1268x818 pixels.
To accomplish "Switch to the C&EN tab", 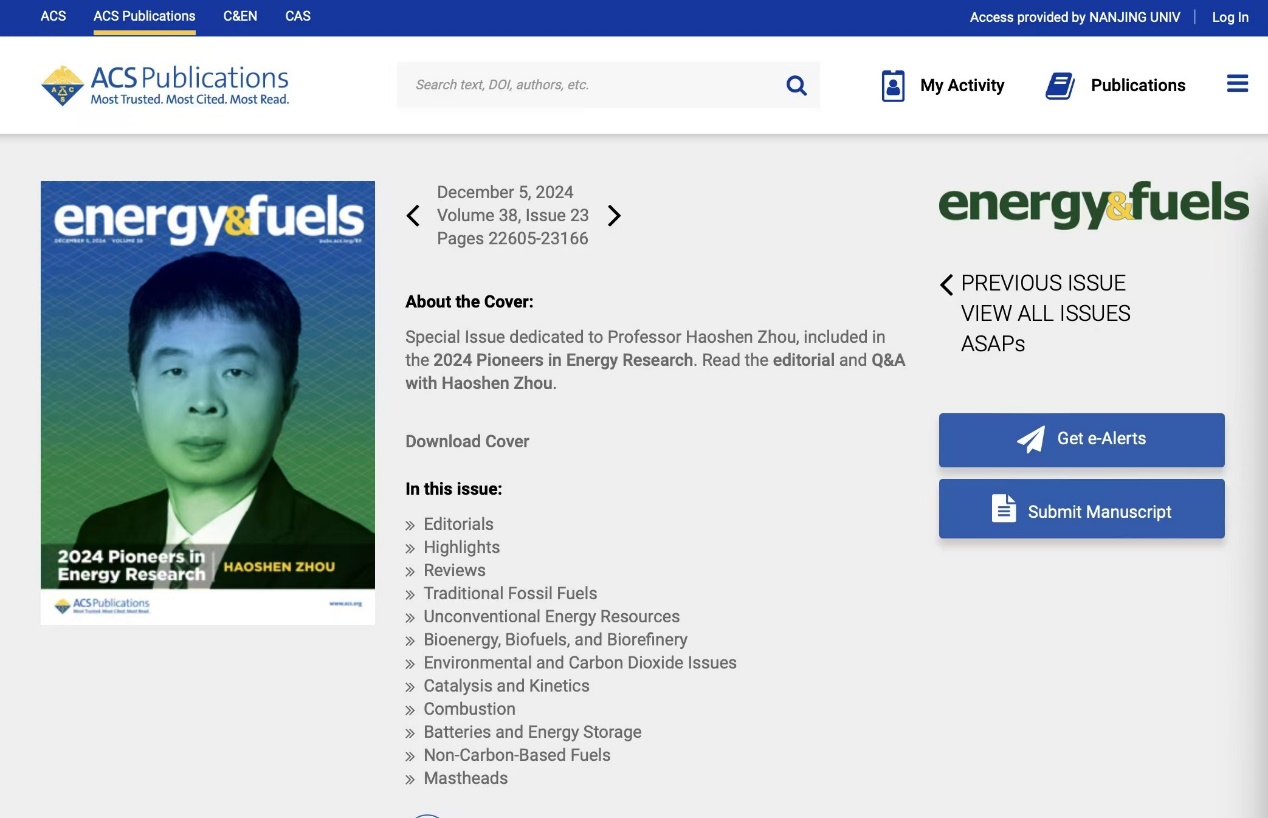I will (240, 16).
